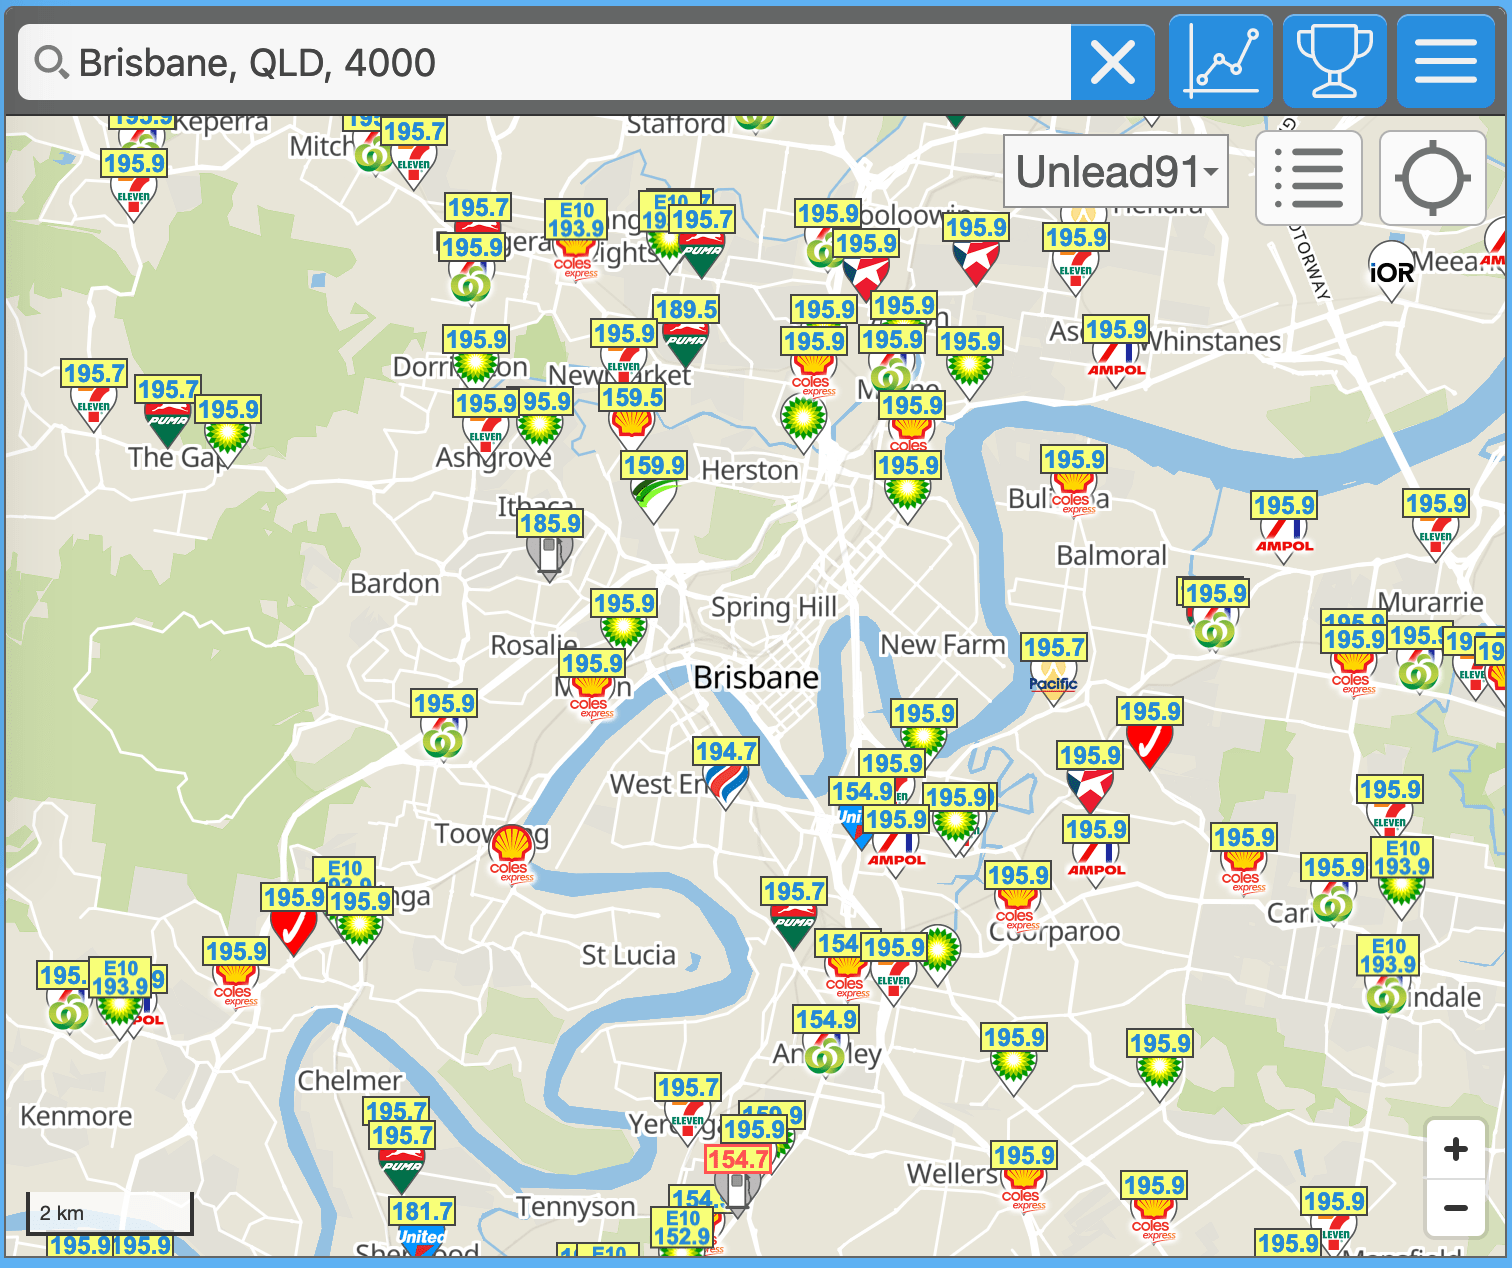Open the price trends chart icon
This screenshot has width=1512, height=1268.
click(x=1221, y=60)
